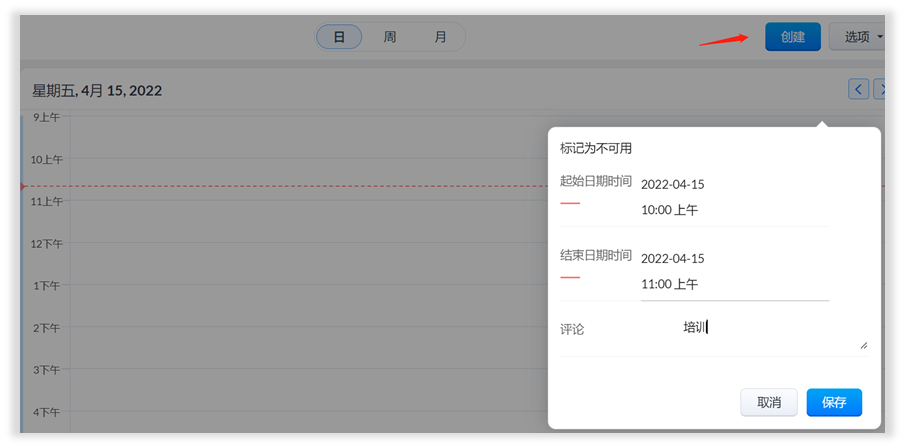Switch to 周 (week) view
Image resolution: width=905 pixels, height=448 pixels.
(390, 37)
